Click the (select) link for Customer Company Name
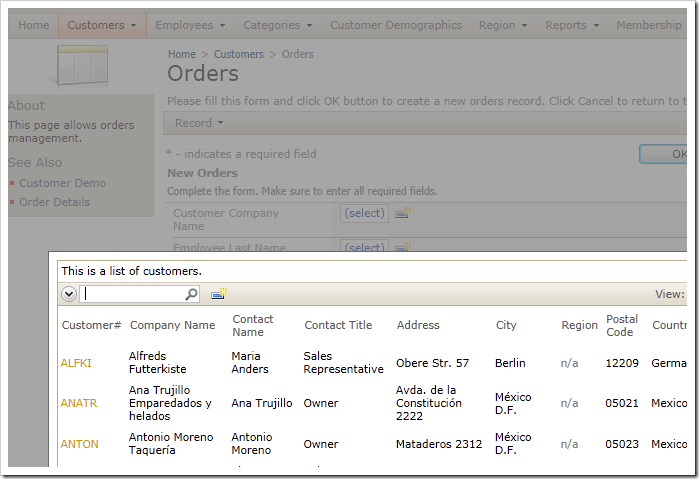This screenshot has height=479, width=699. [364, 213]
